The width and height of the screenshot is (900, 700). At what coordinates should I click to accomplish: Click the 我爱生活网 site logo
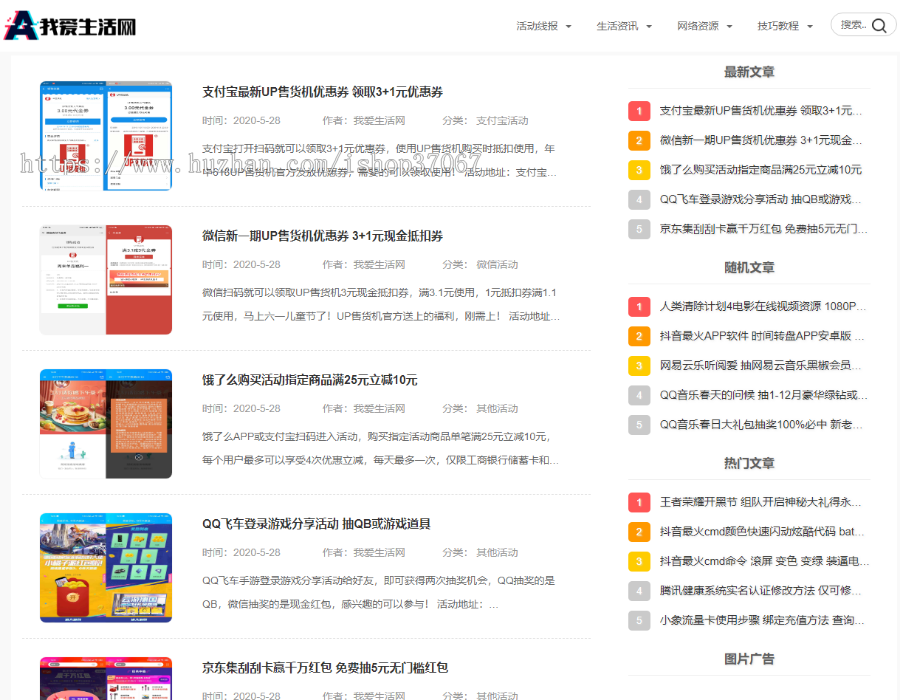(71, 26)
